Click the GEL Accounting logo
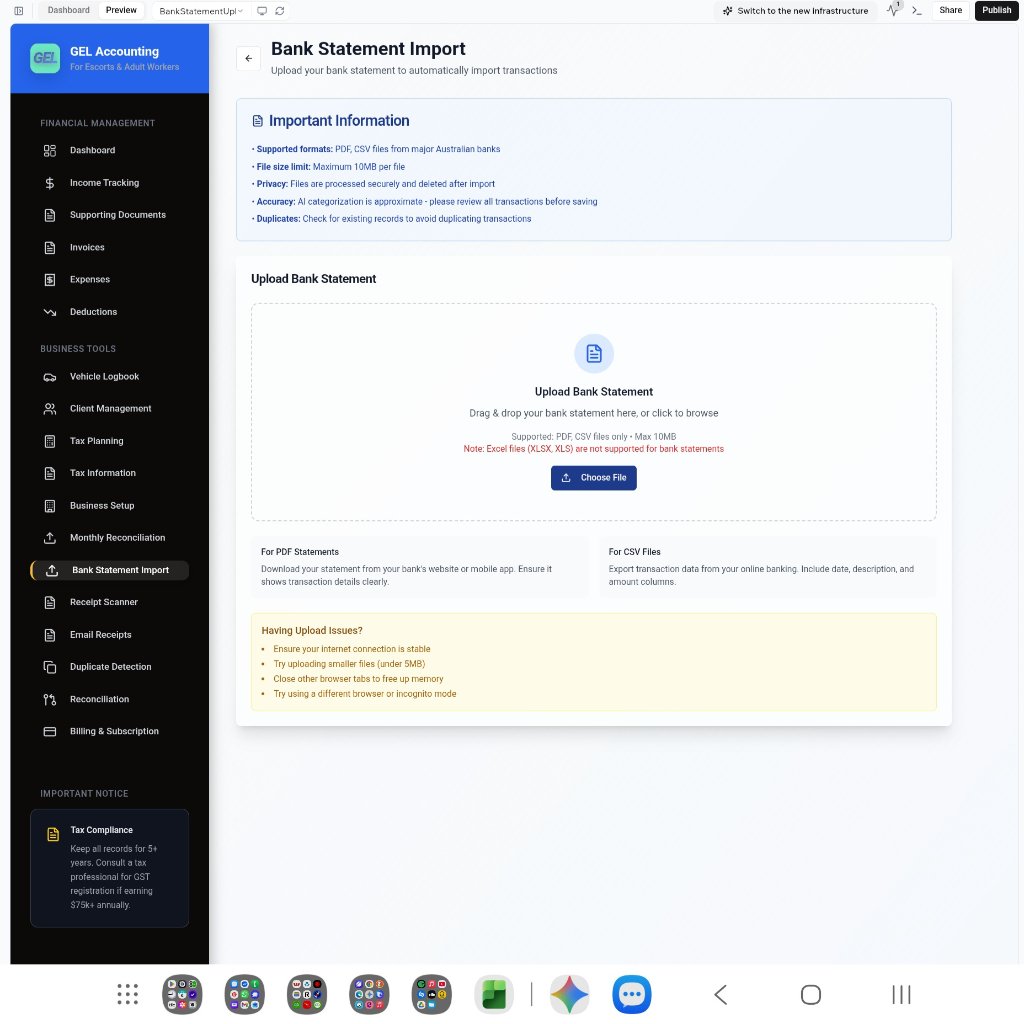1024x1024 pixels. coord(44,58)
